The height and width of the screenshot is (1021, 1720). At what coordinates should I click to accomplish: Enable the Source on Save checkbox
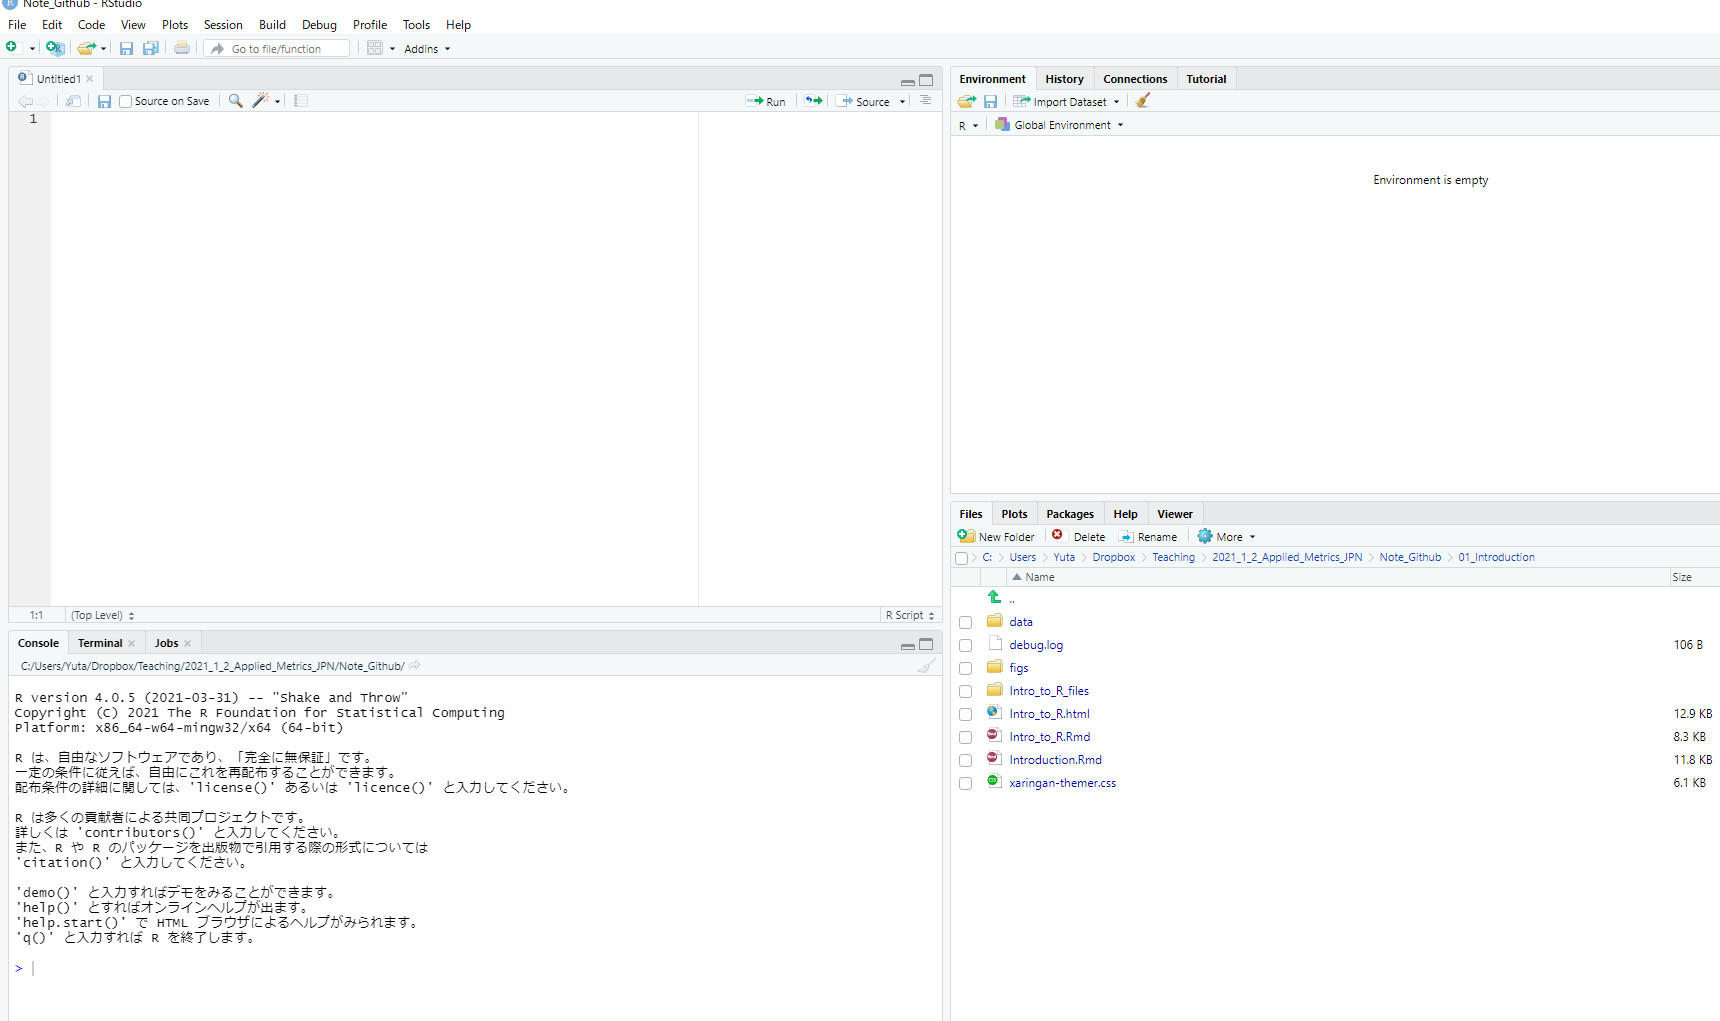126,101
